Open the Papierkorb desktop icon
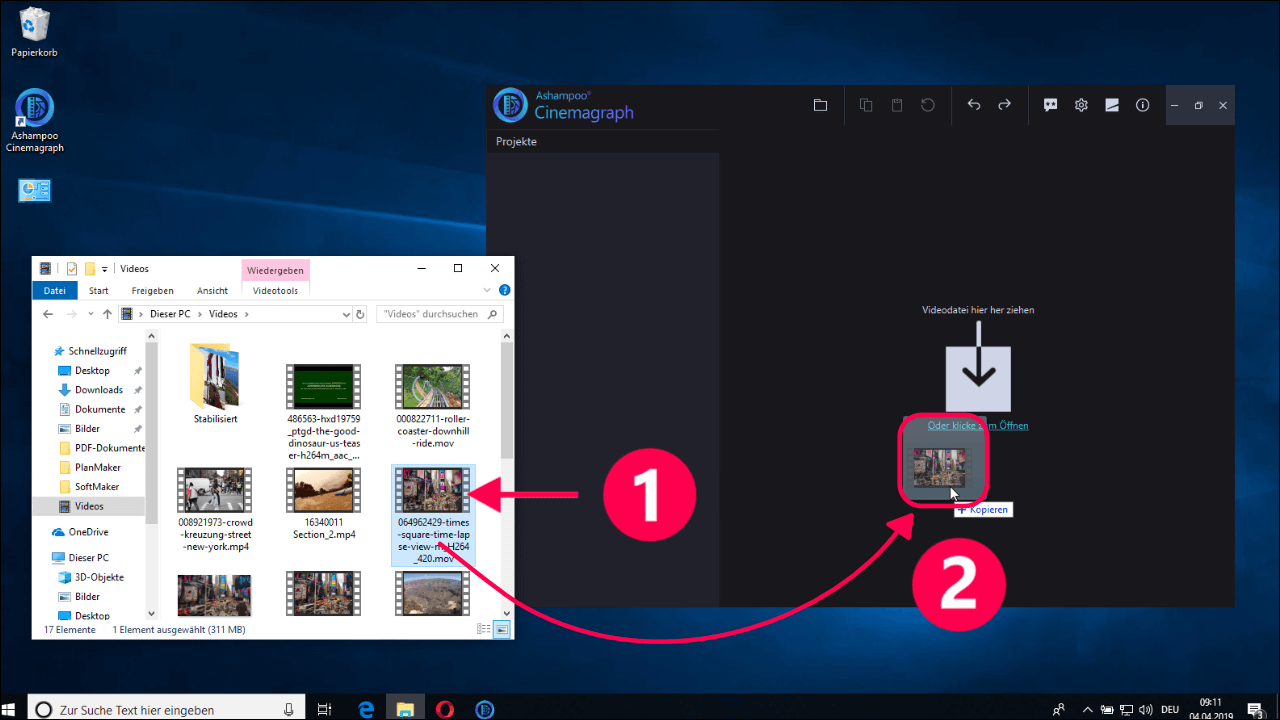This screenshot has width=1280, height=720. (x=34, y=32)
